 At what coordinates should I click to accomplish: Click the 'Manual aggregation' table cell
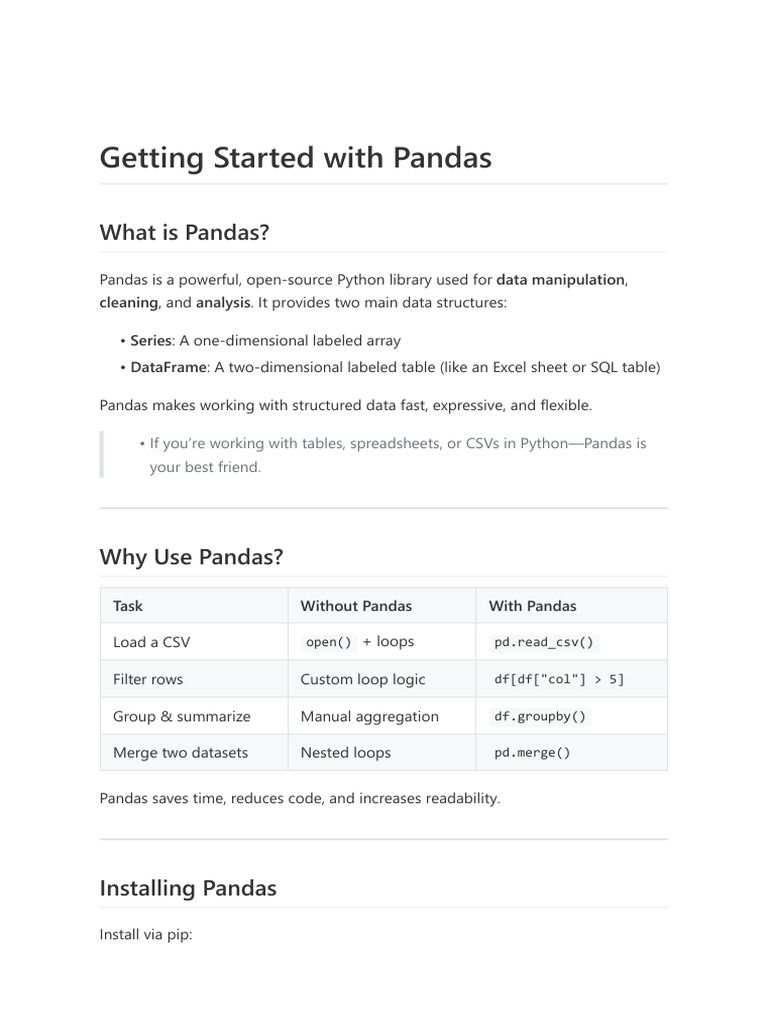[369, 716]
